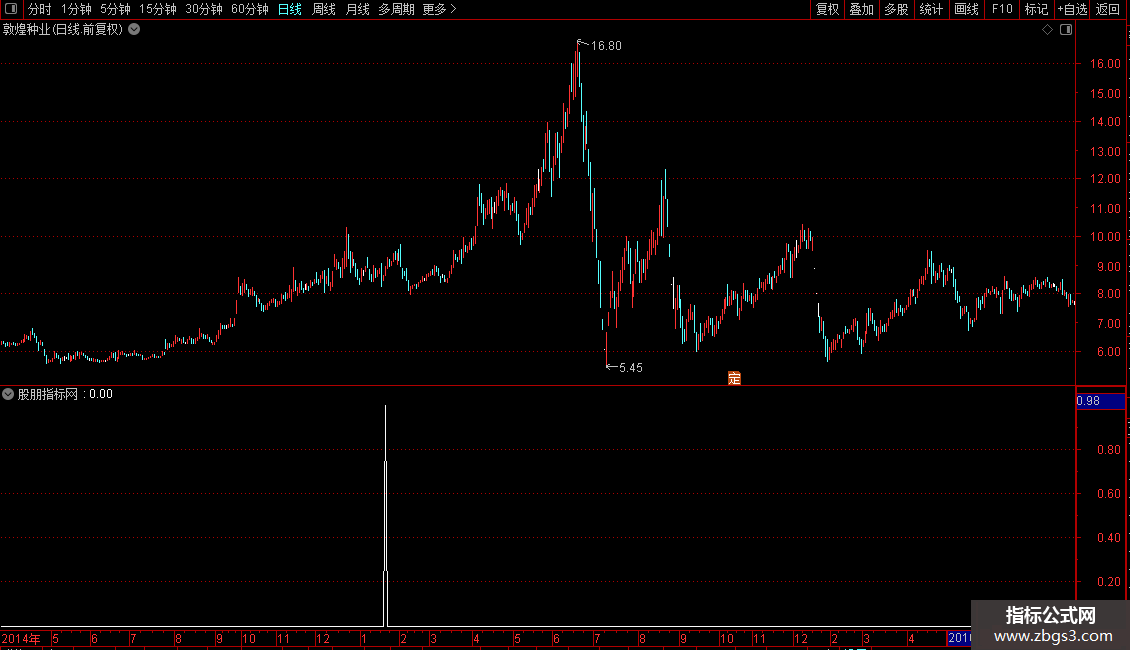The image size is (1130, 650).
Task: Switch to 分时 intraday view
Action: (40, 9)
